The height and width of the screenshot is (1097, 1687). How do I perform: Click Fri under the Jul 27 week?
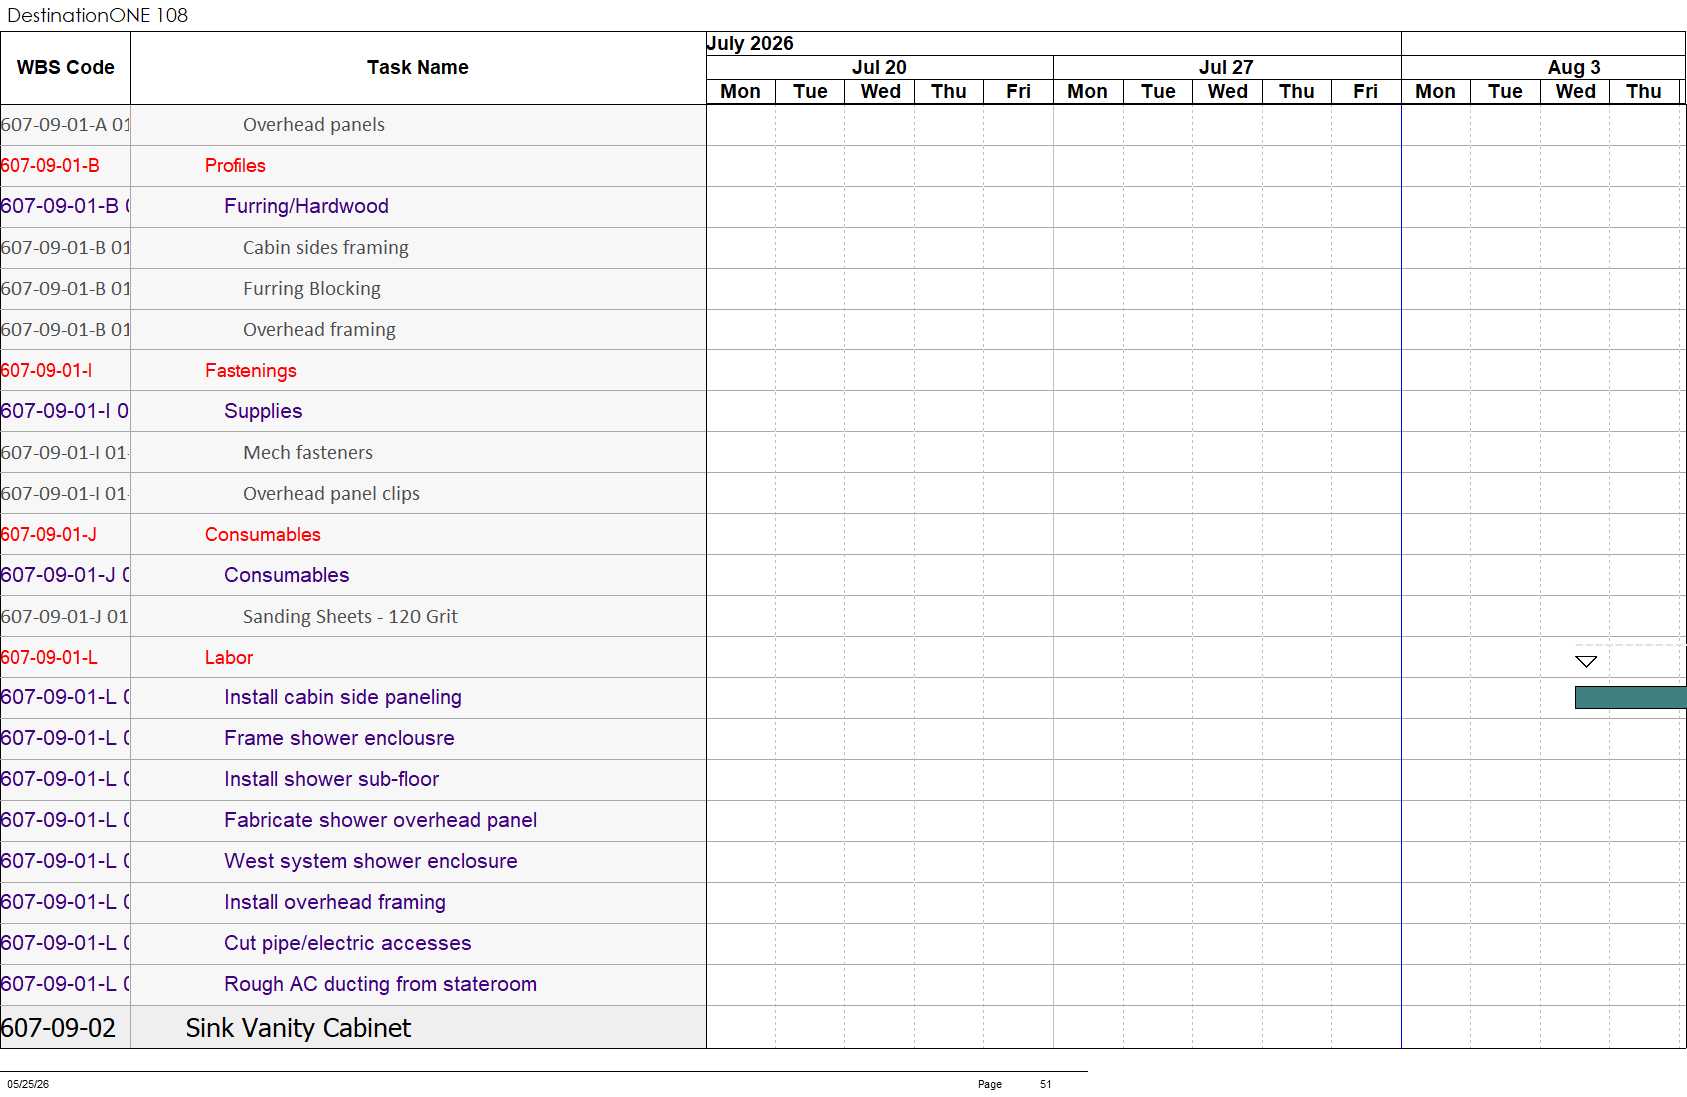click(1366, 91)
